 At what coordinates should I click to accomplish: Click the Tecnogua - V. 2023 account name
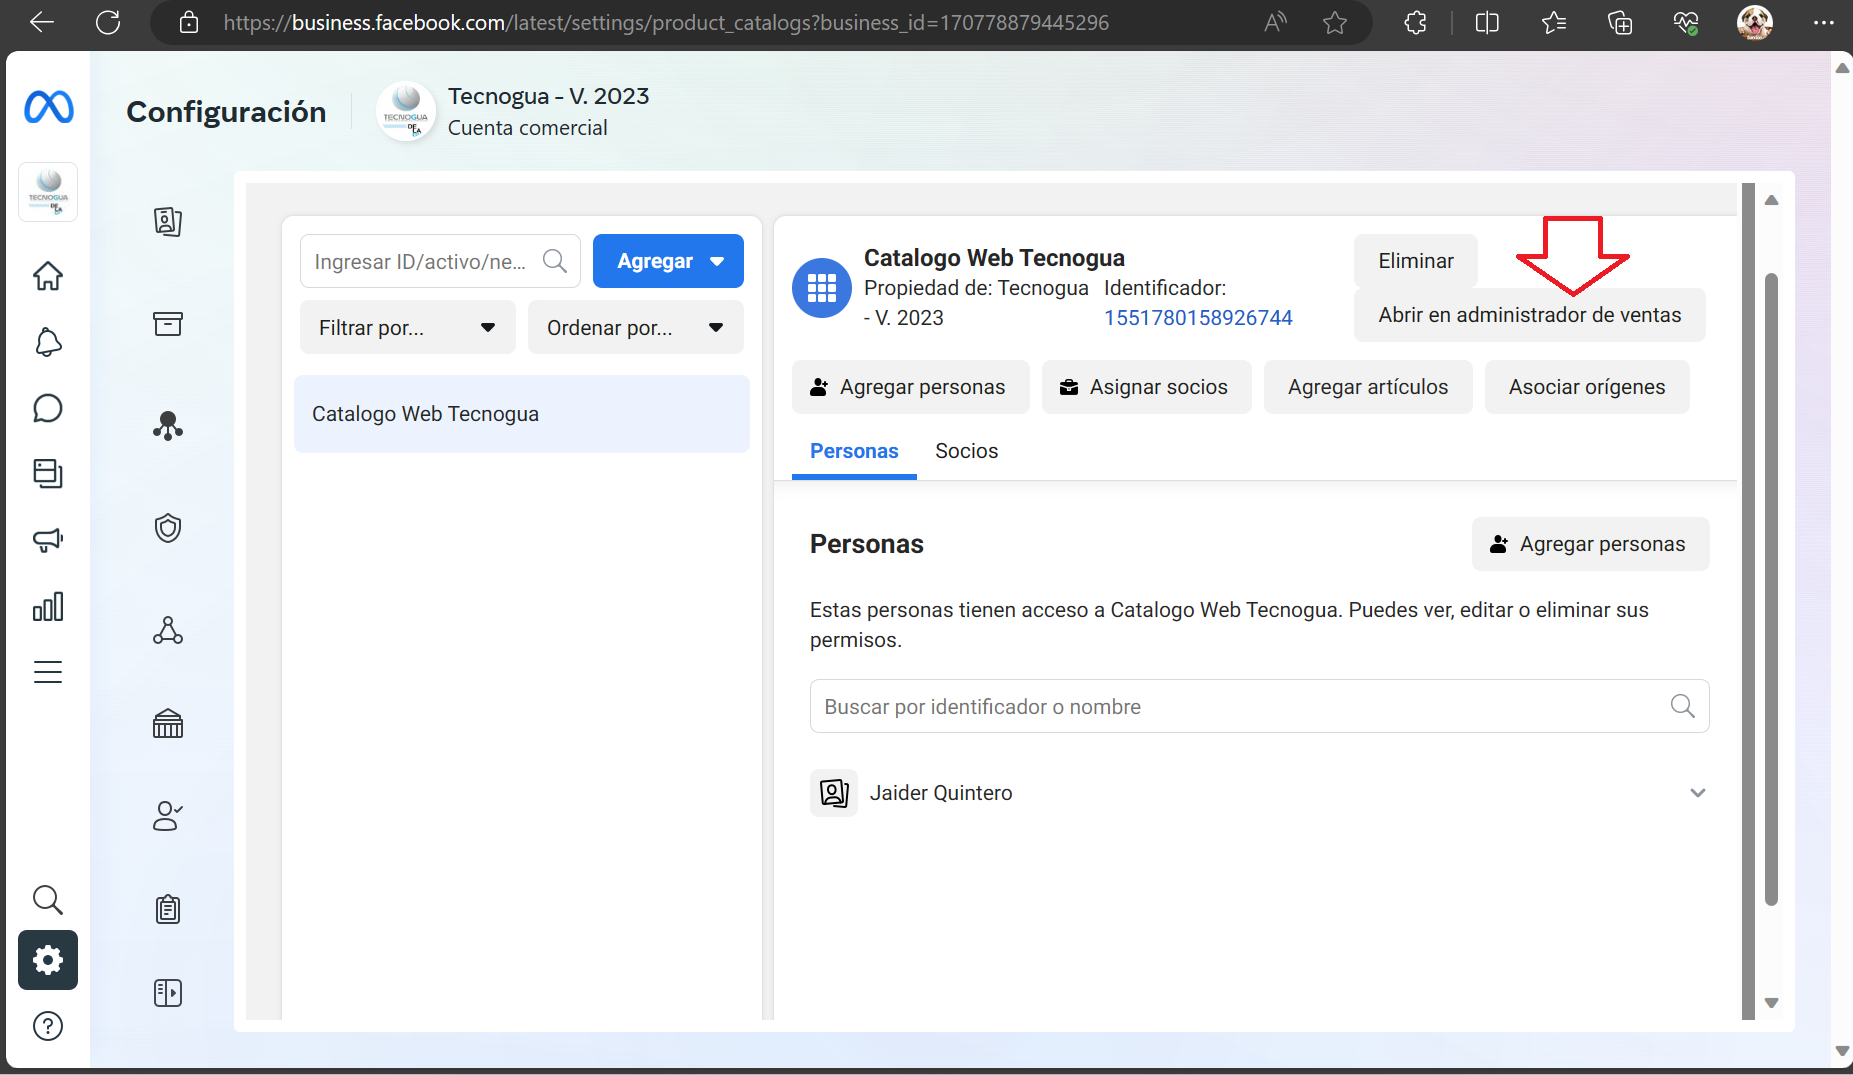[548, 96]
